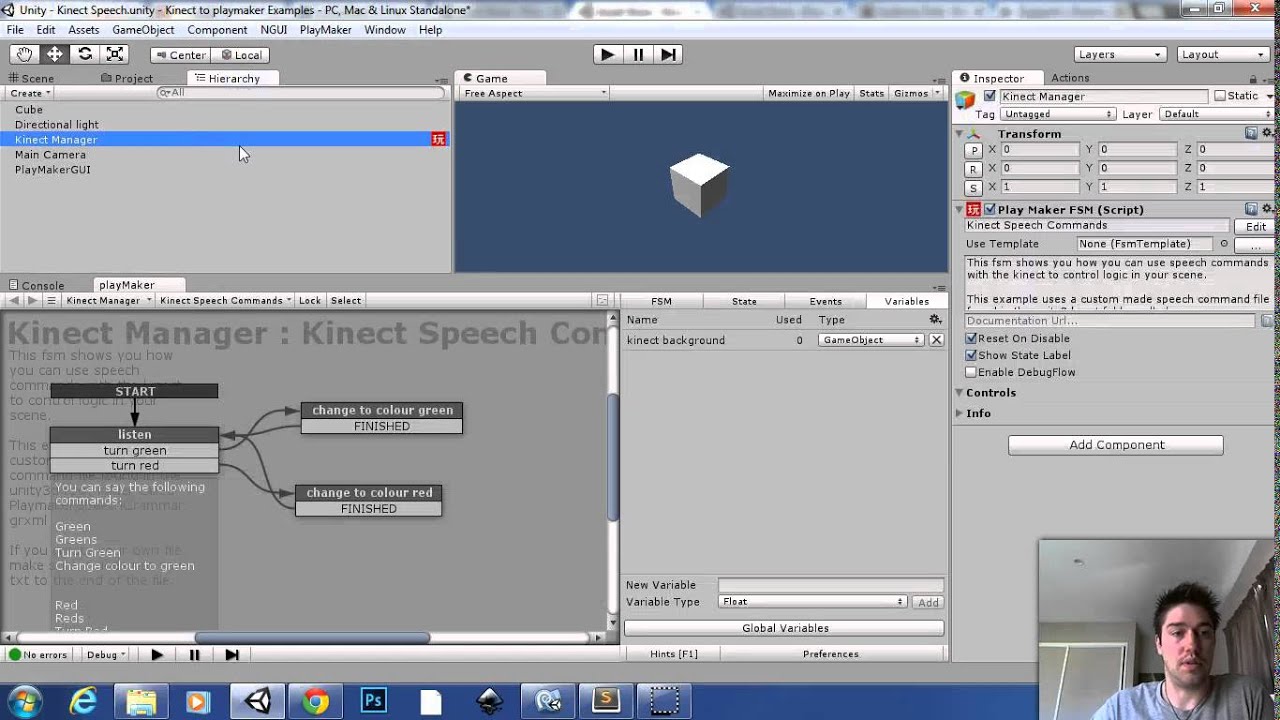This screenshot has width=1280, height=720.
Task: Toggle the Local orientation button
Action: (241, 55)
